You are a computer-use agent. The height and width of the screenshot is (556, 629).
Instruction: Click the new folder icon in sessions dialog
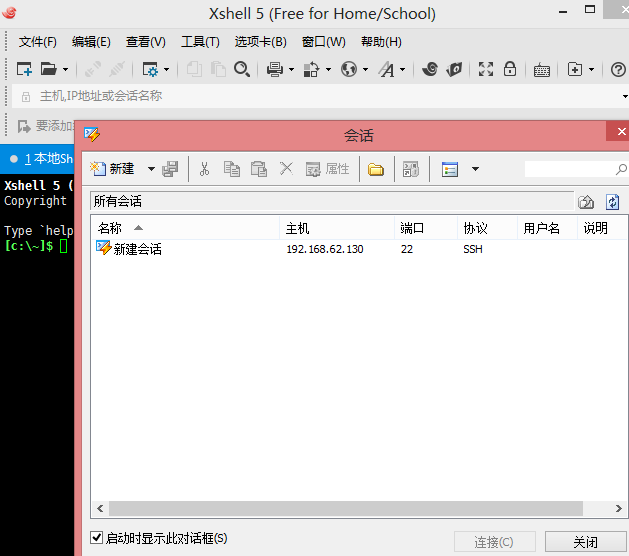point(376,169)
